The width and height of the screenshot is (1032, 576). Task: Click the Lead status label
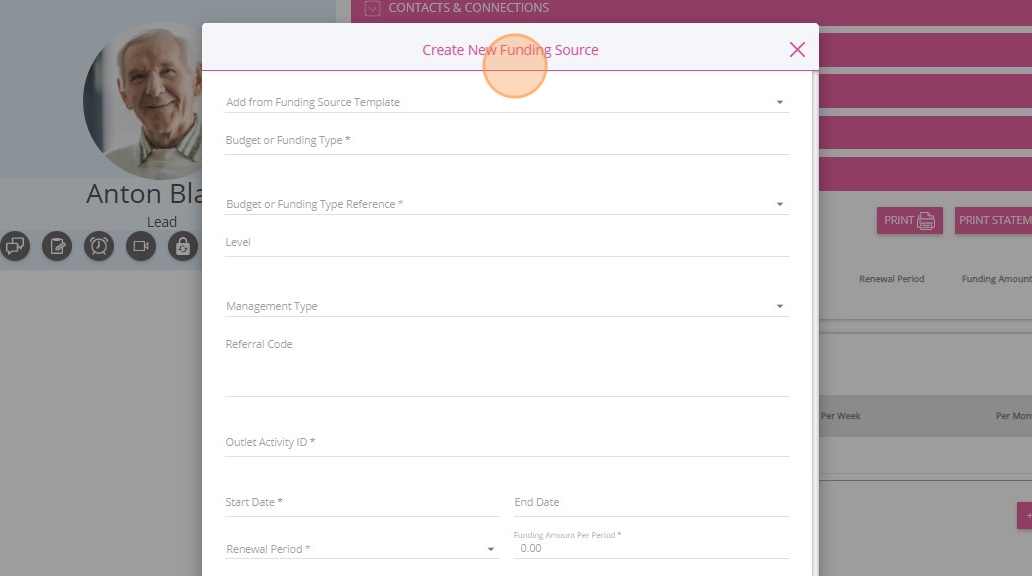click(162, 222)
